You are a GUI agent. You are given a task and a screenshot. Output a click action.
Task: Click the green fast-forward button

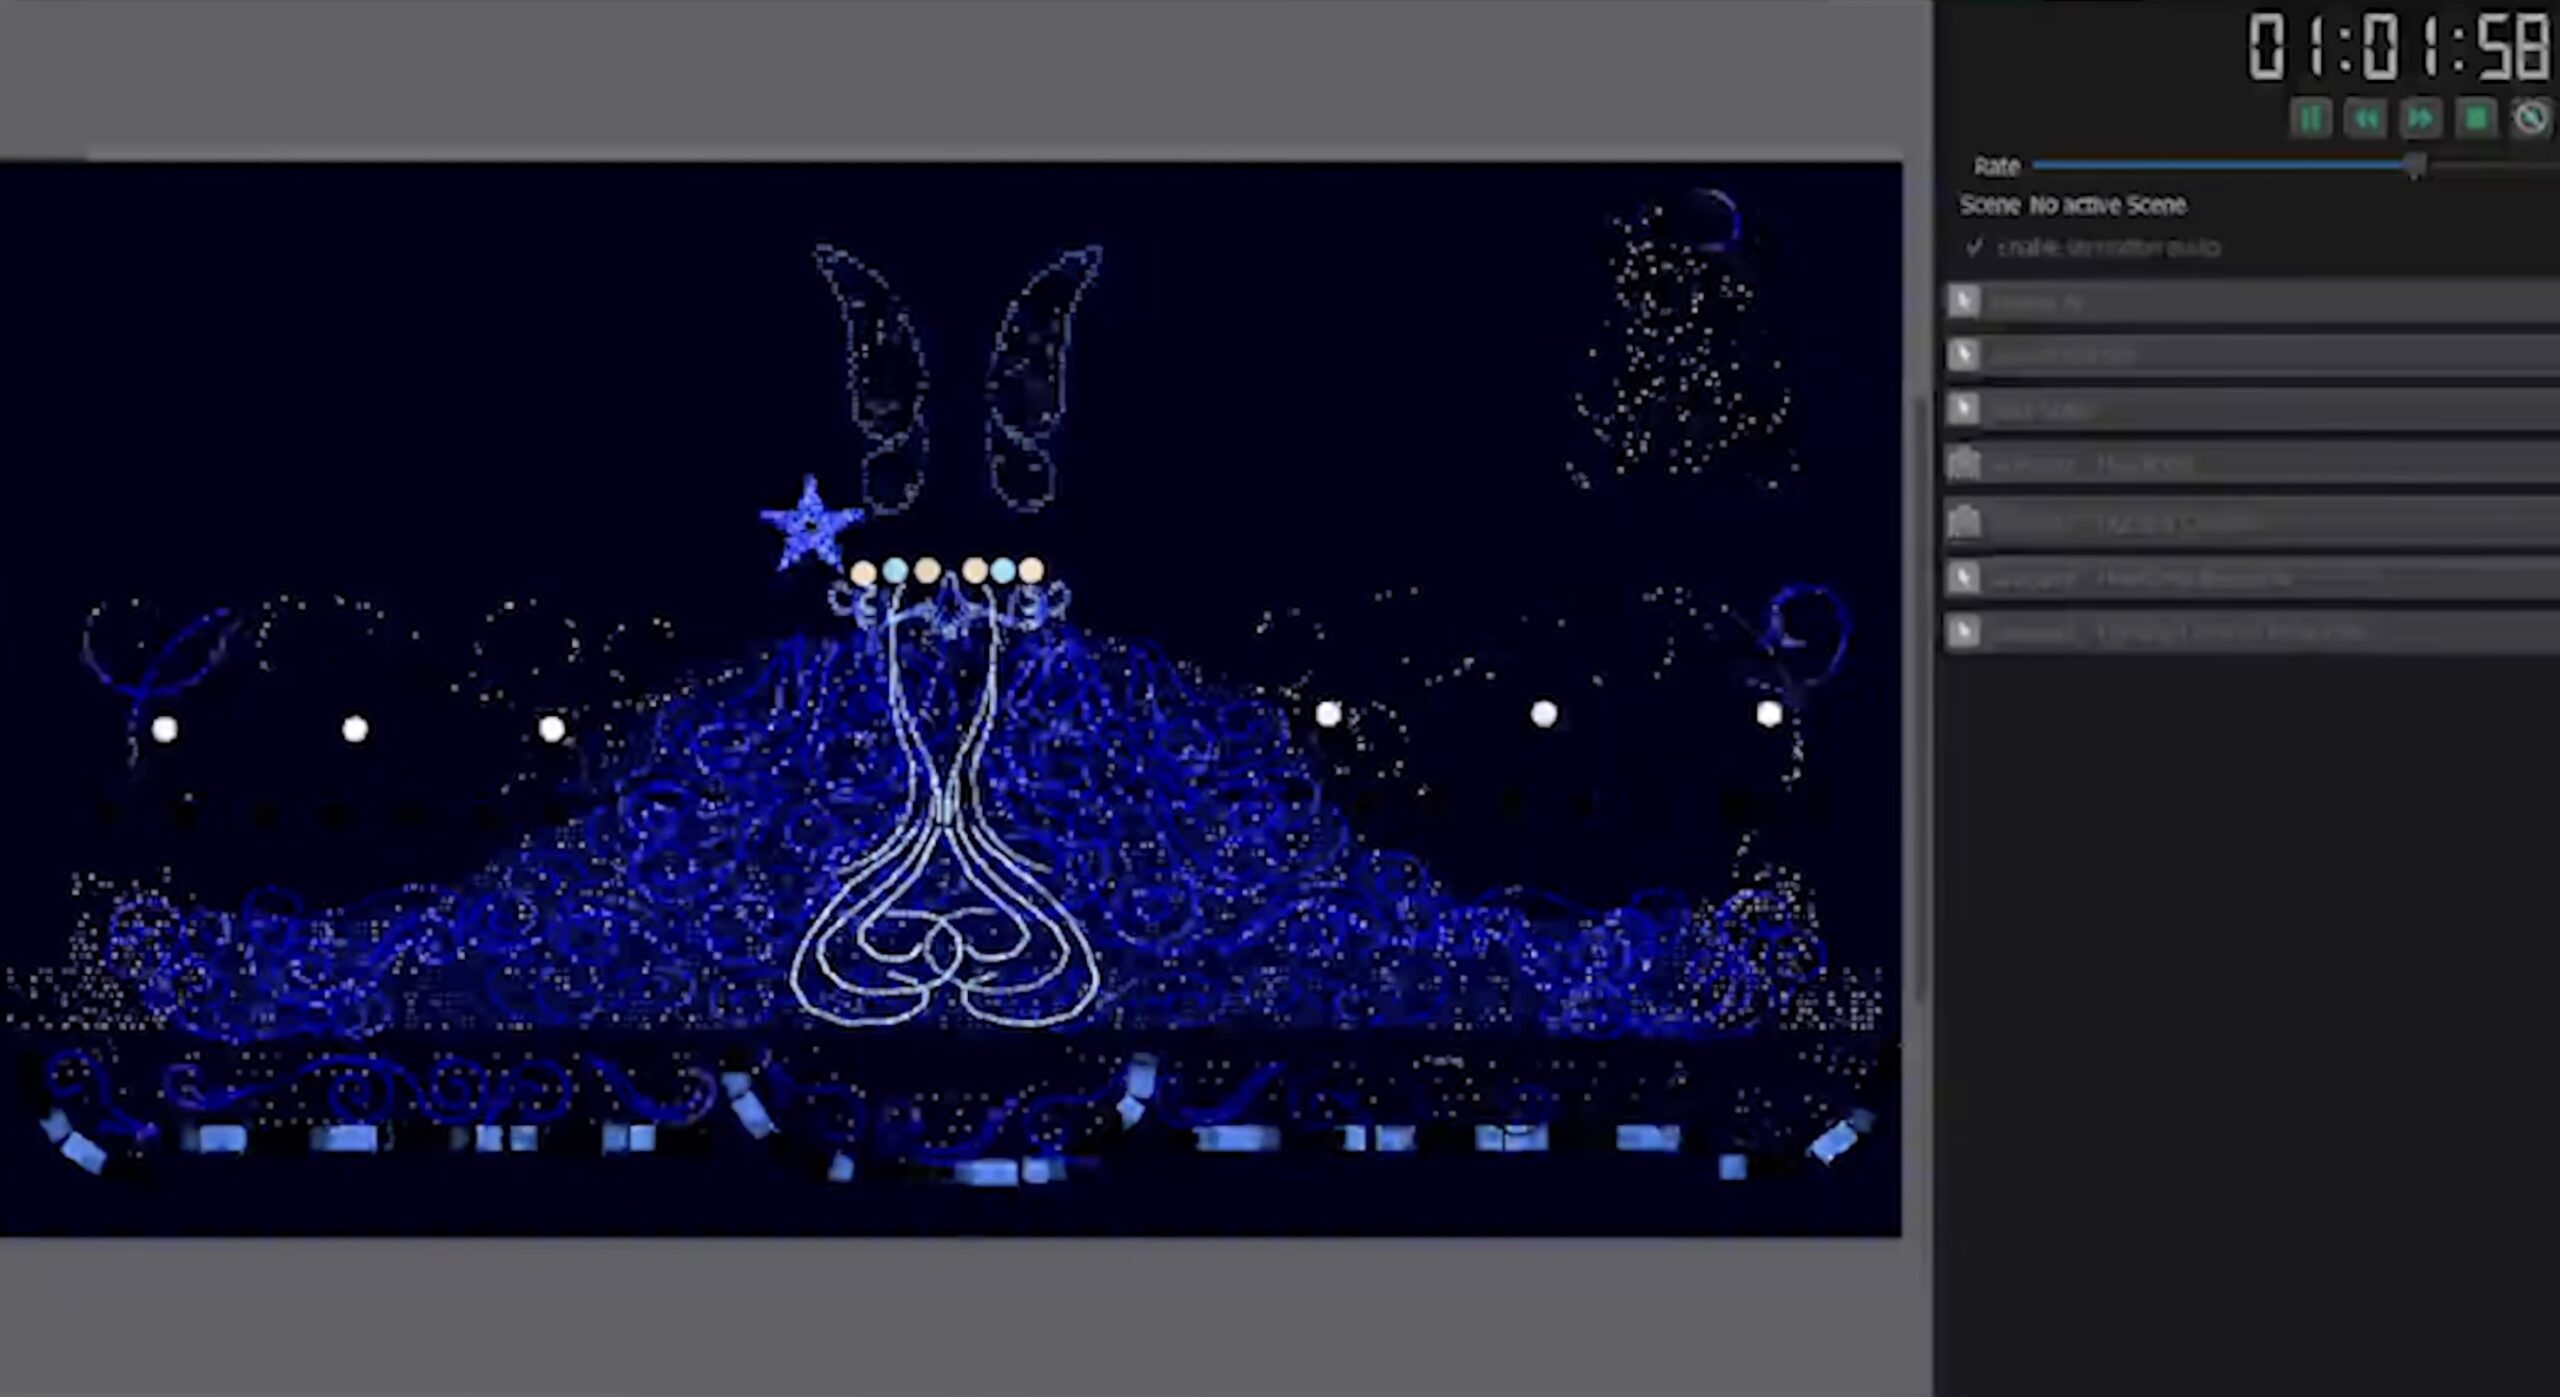pyautogui.click(x=2421, y=119)
